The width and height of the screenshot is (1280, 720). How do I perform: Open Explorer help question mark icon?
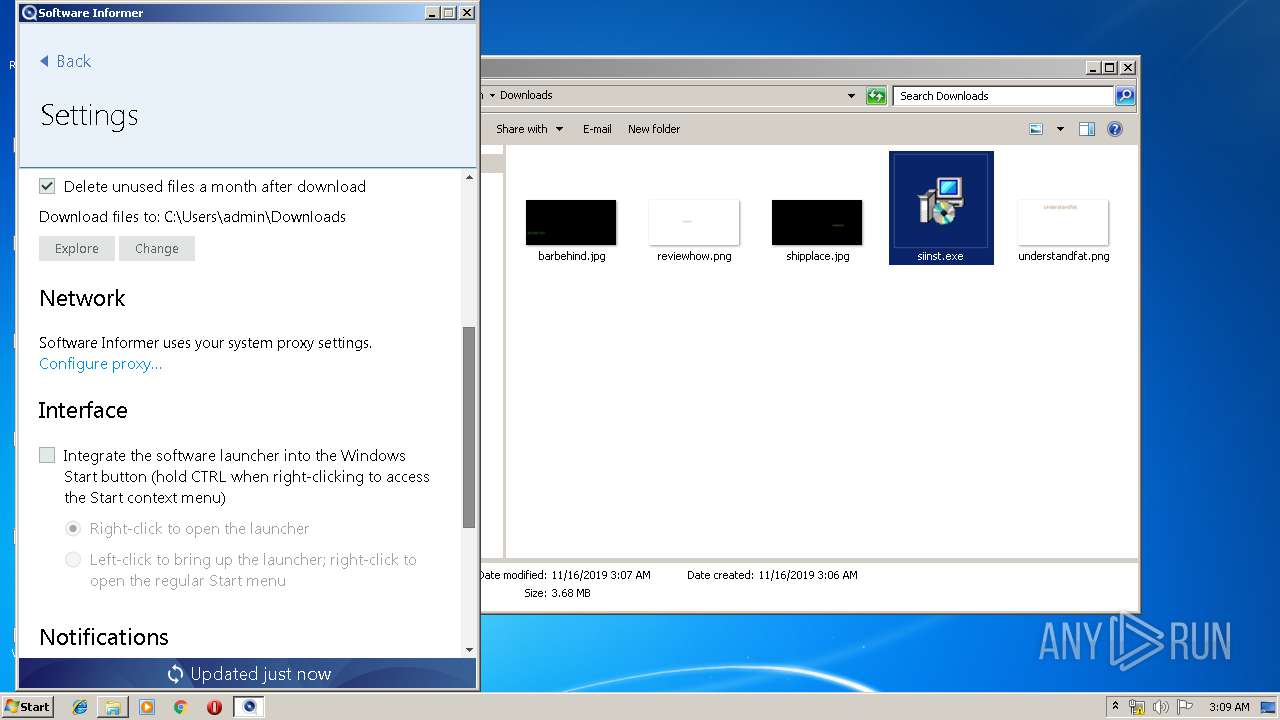1115,129
